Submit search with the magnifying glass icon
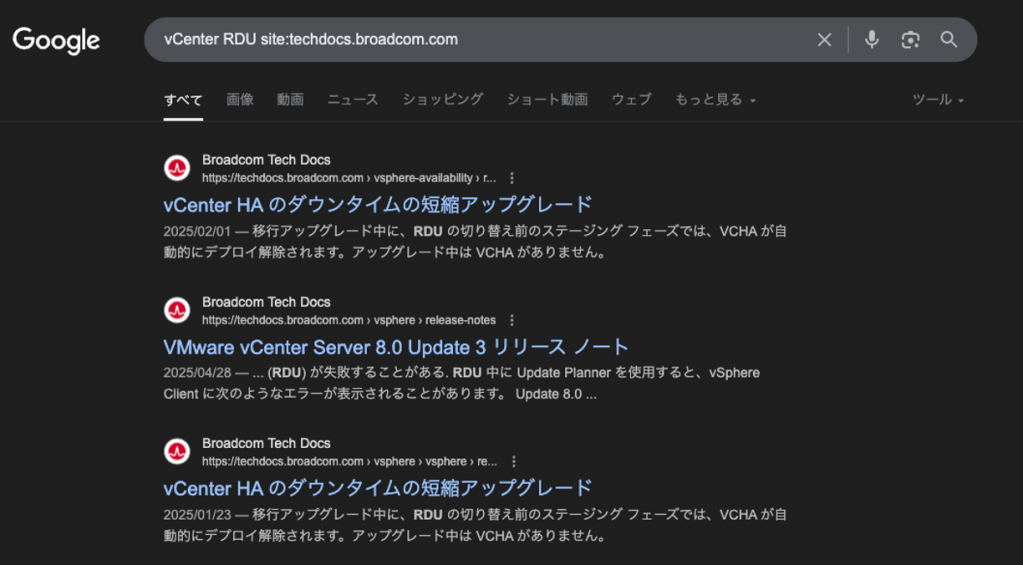Viewport: 1023px width, 565px height. click(x=949, y=40)
